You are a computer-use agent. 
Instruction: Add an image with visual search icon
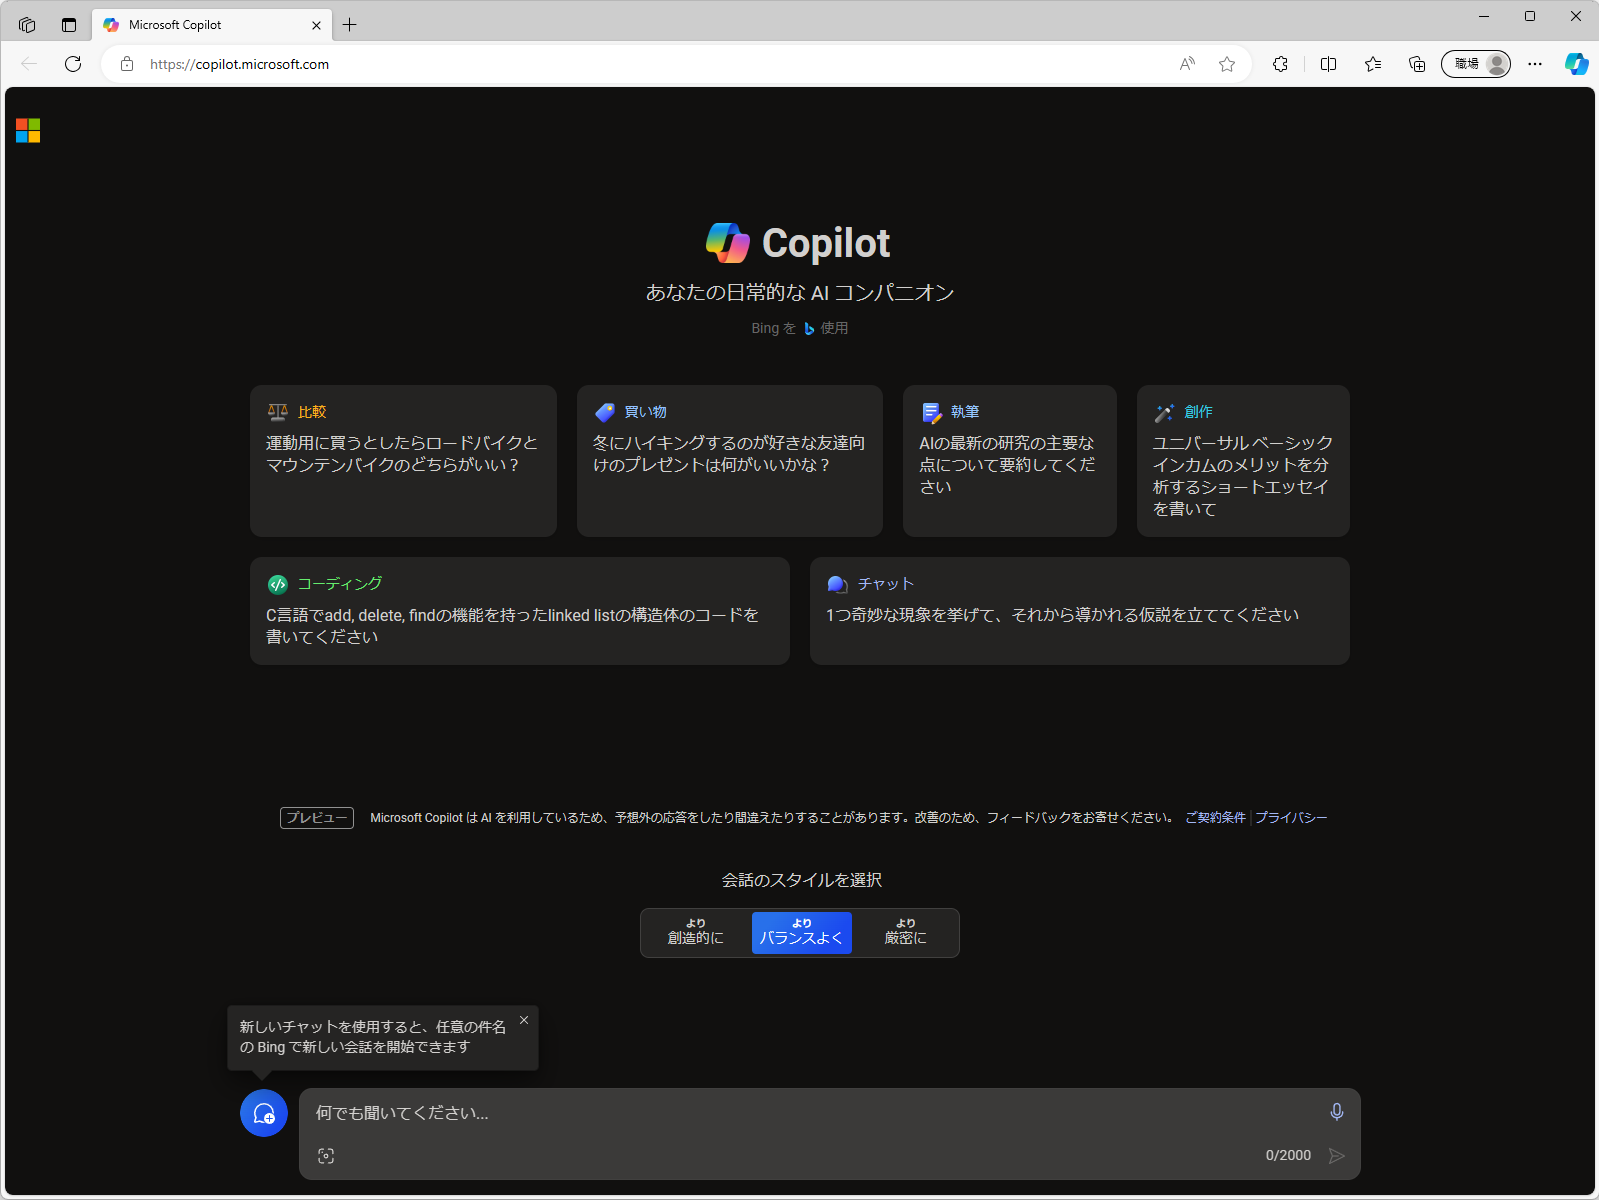tap(326, 1156)
